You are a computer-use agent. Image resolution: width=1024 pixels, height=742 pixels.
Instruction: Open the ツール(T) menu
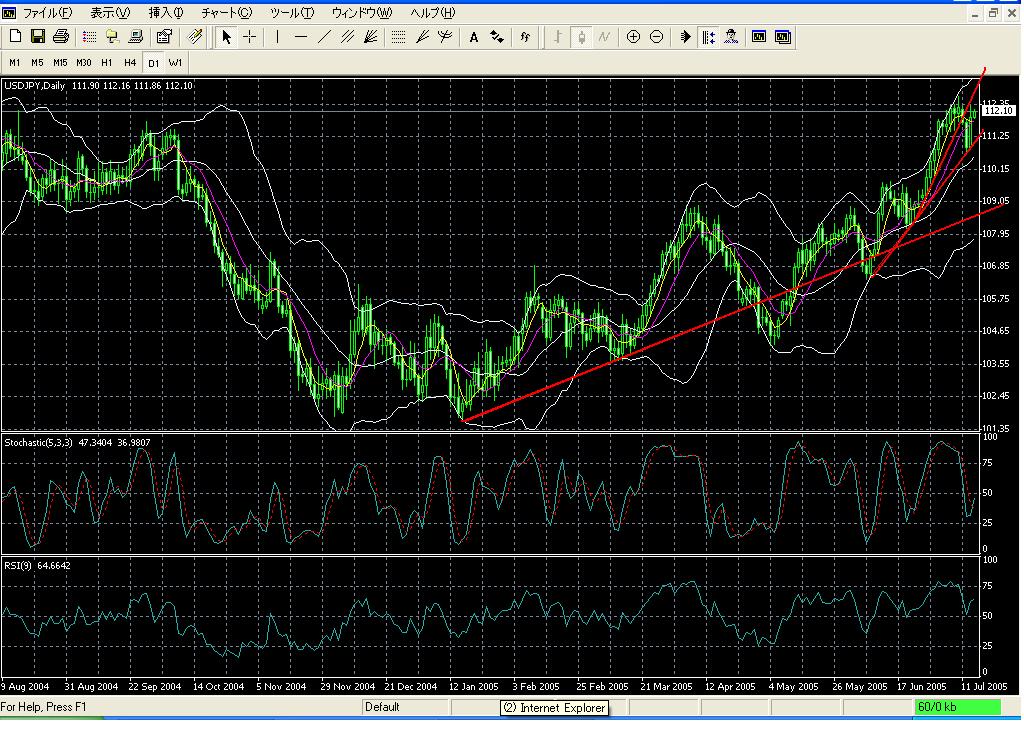coord(291,13)
